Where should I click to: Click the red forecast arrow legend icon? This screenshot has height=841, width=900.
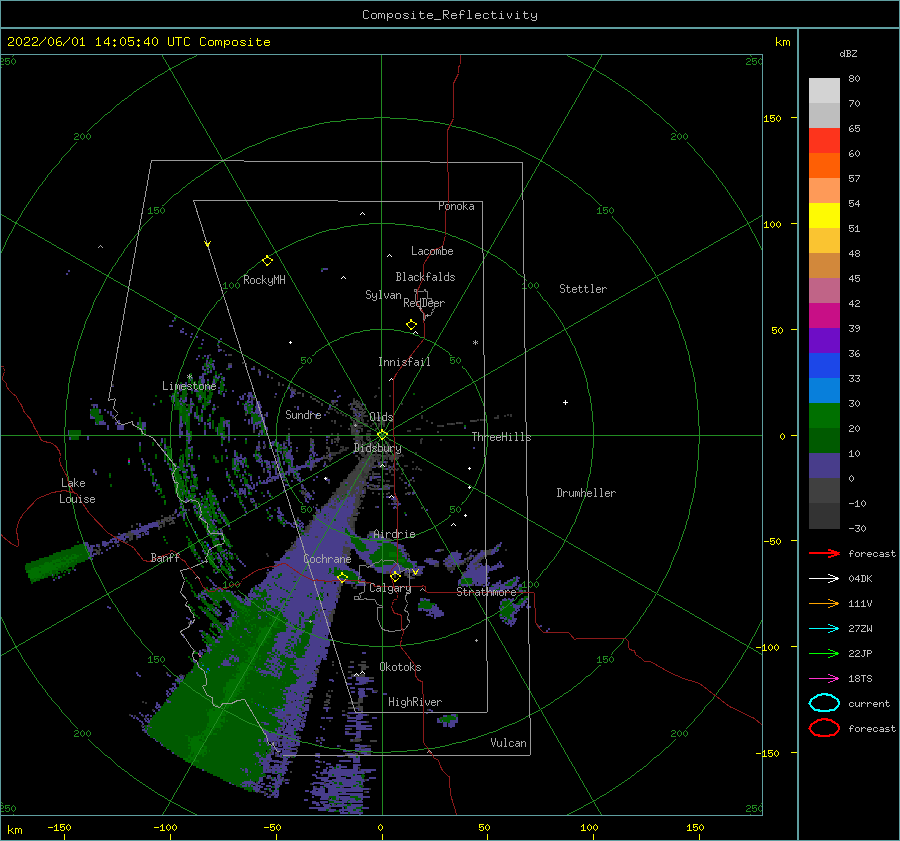pyautogui.click(x=824, y=553)
